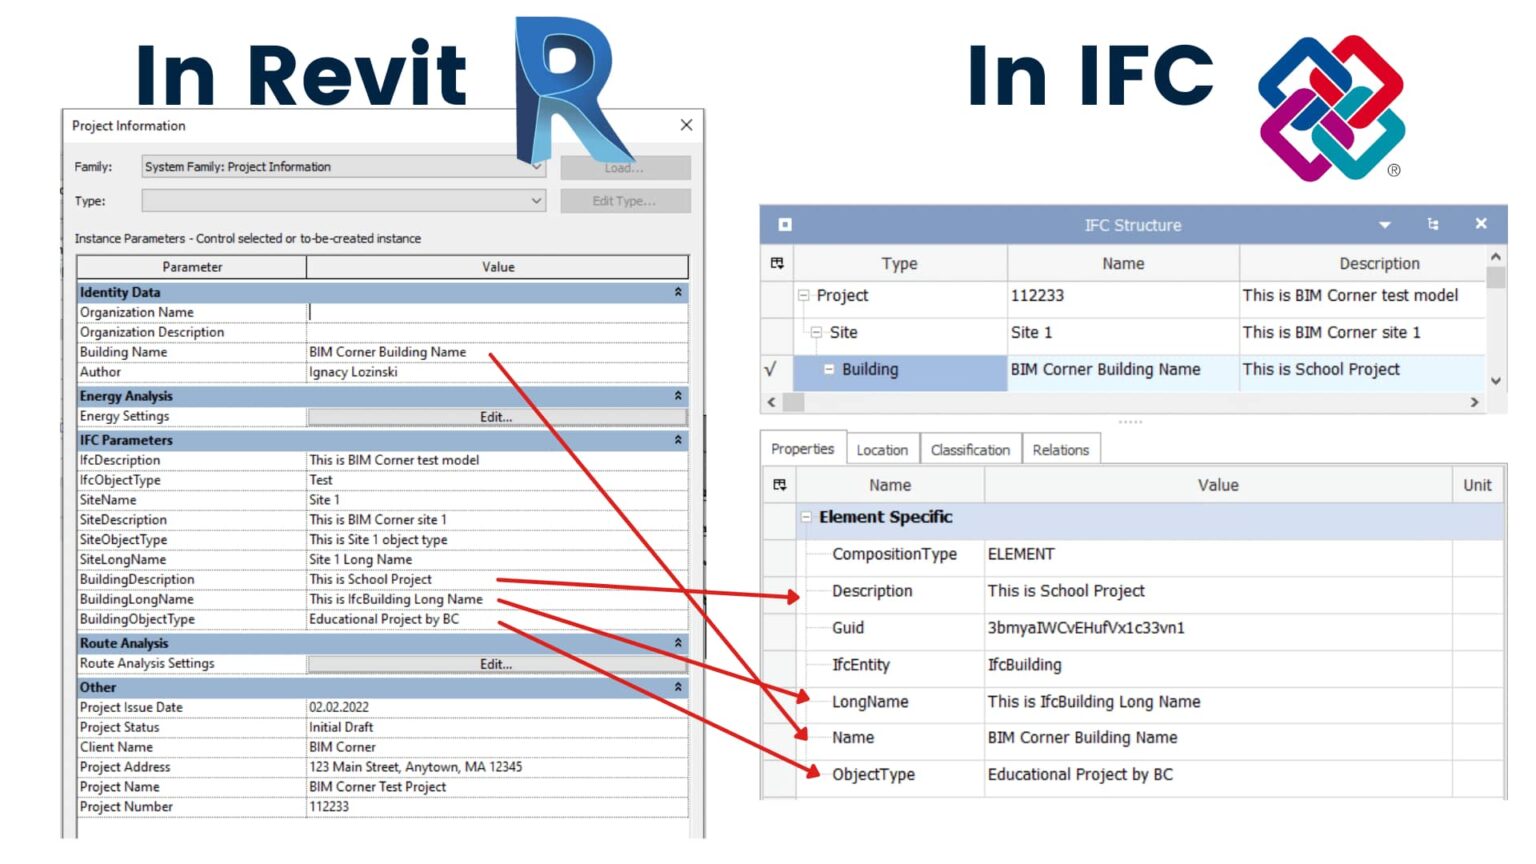Viewport: 1536px width, 864px height.
Task: Click the Author value 'Ignacy Lozinski'
Action: 353,372
